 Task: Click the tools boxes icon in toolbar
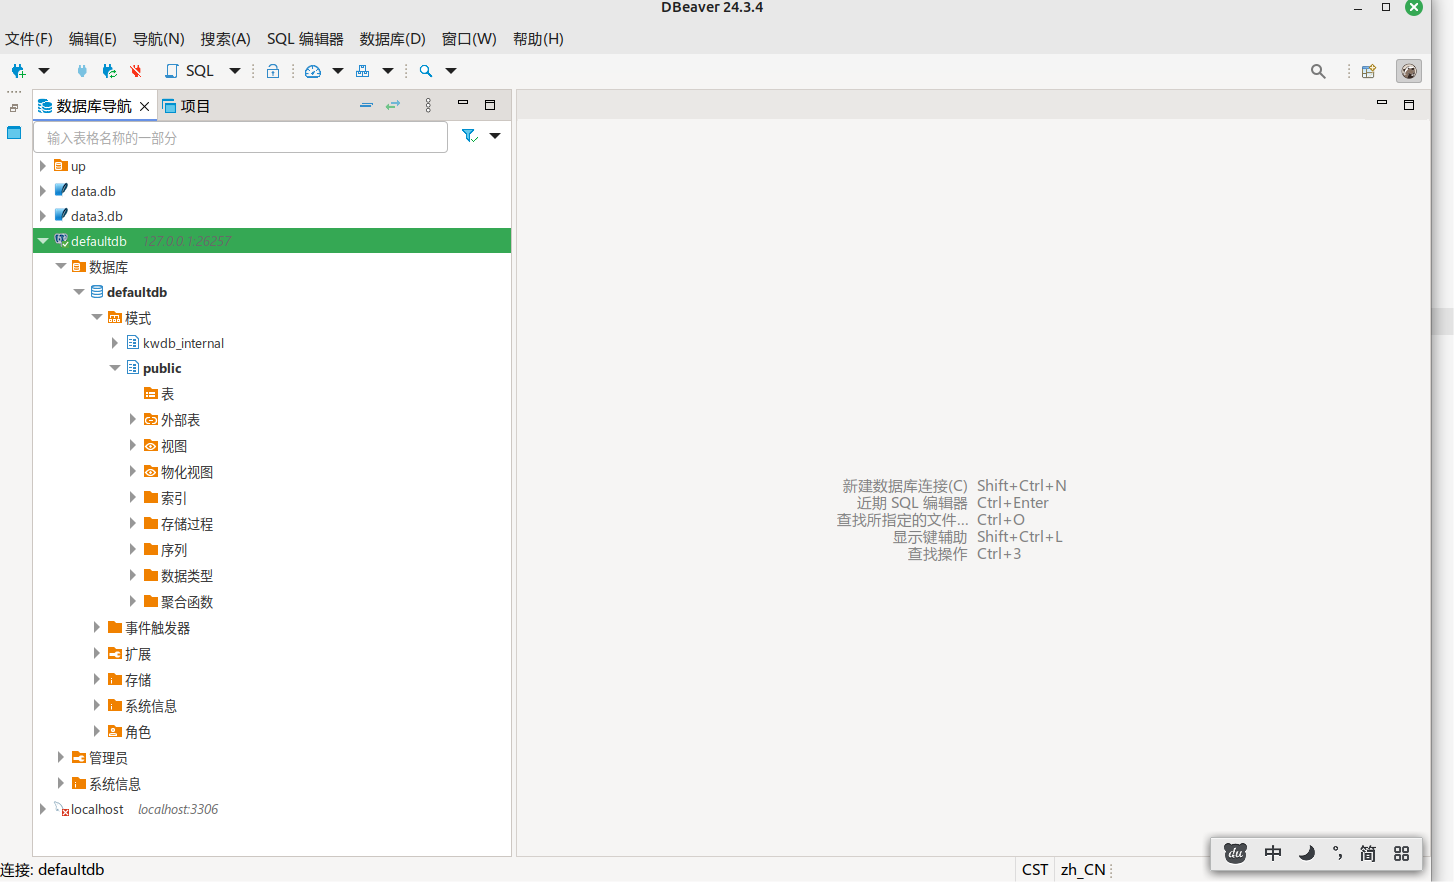[x=363, y=71]
